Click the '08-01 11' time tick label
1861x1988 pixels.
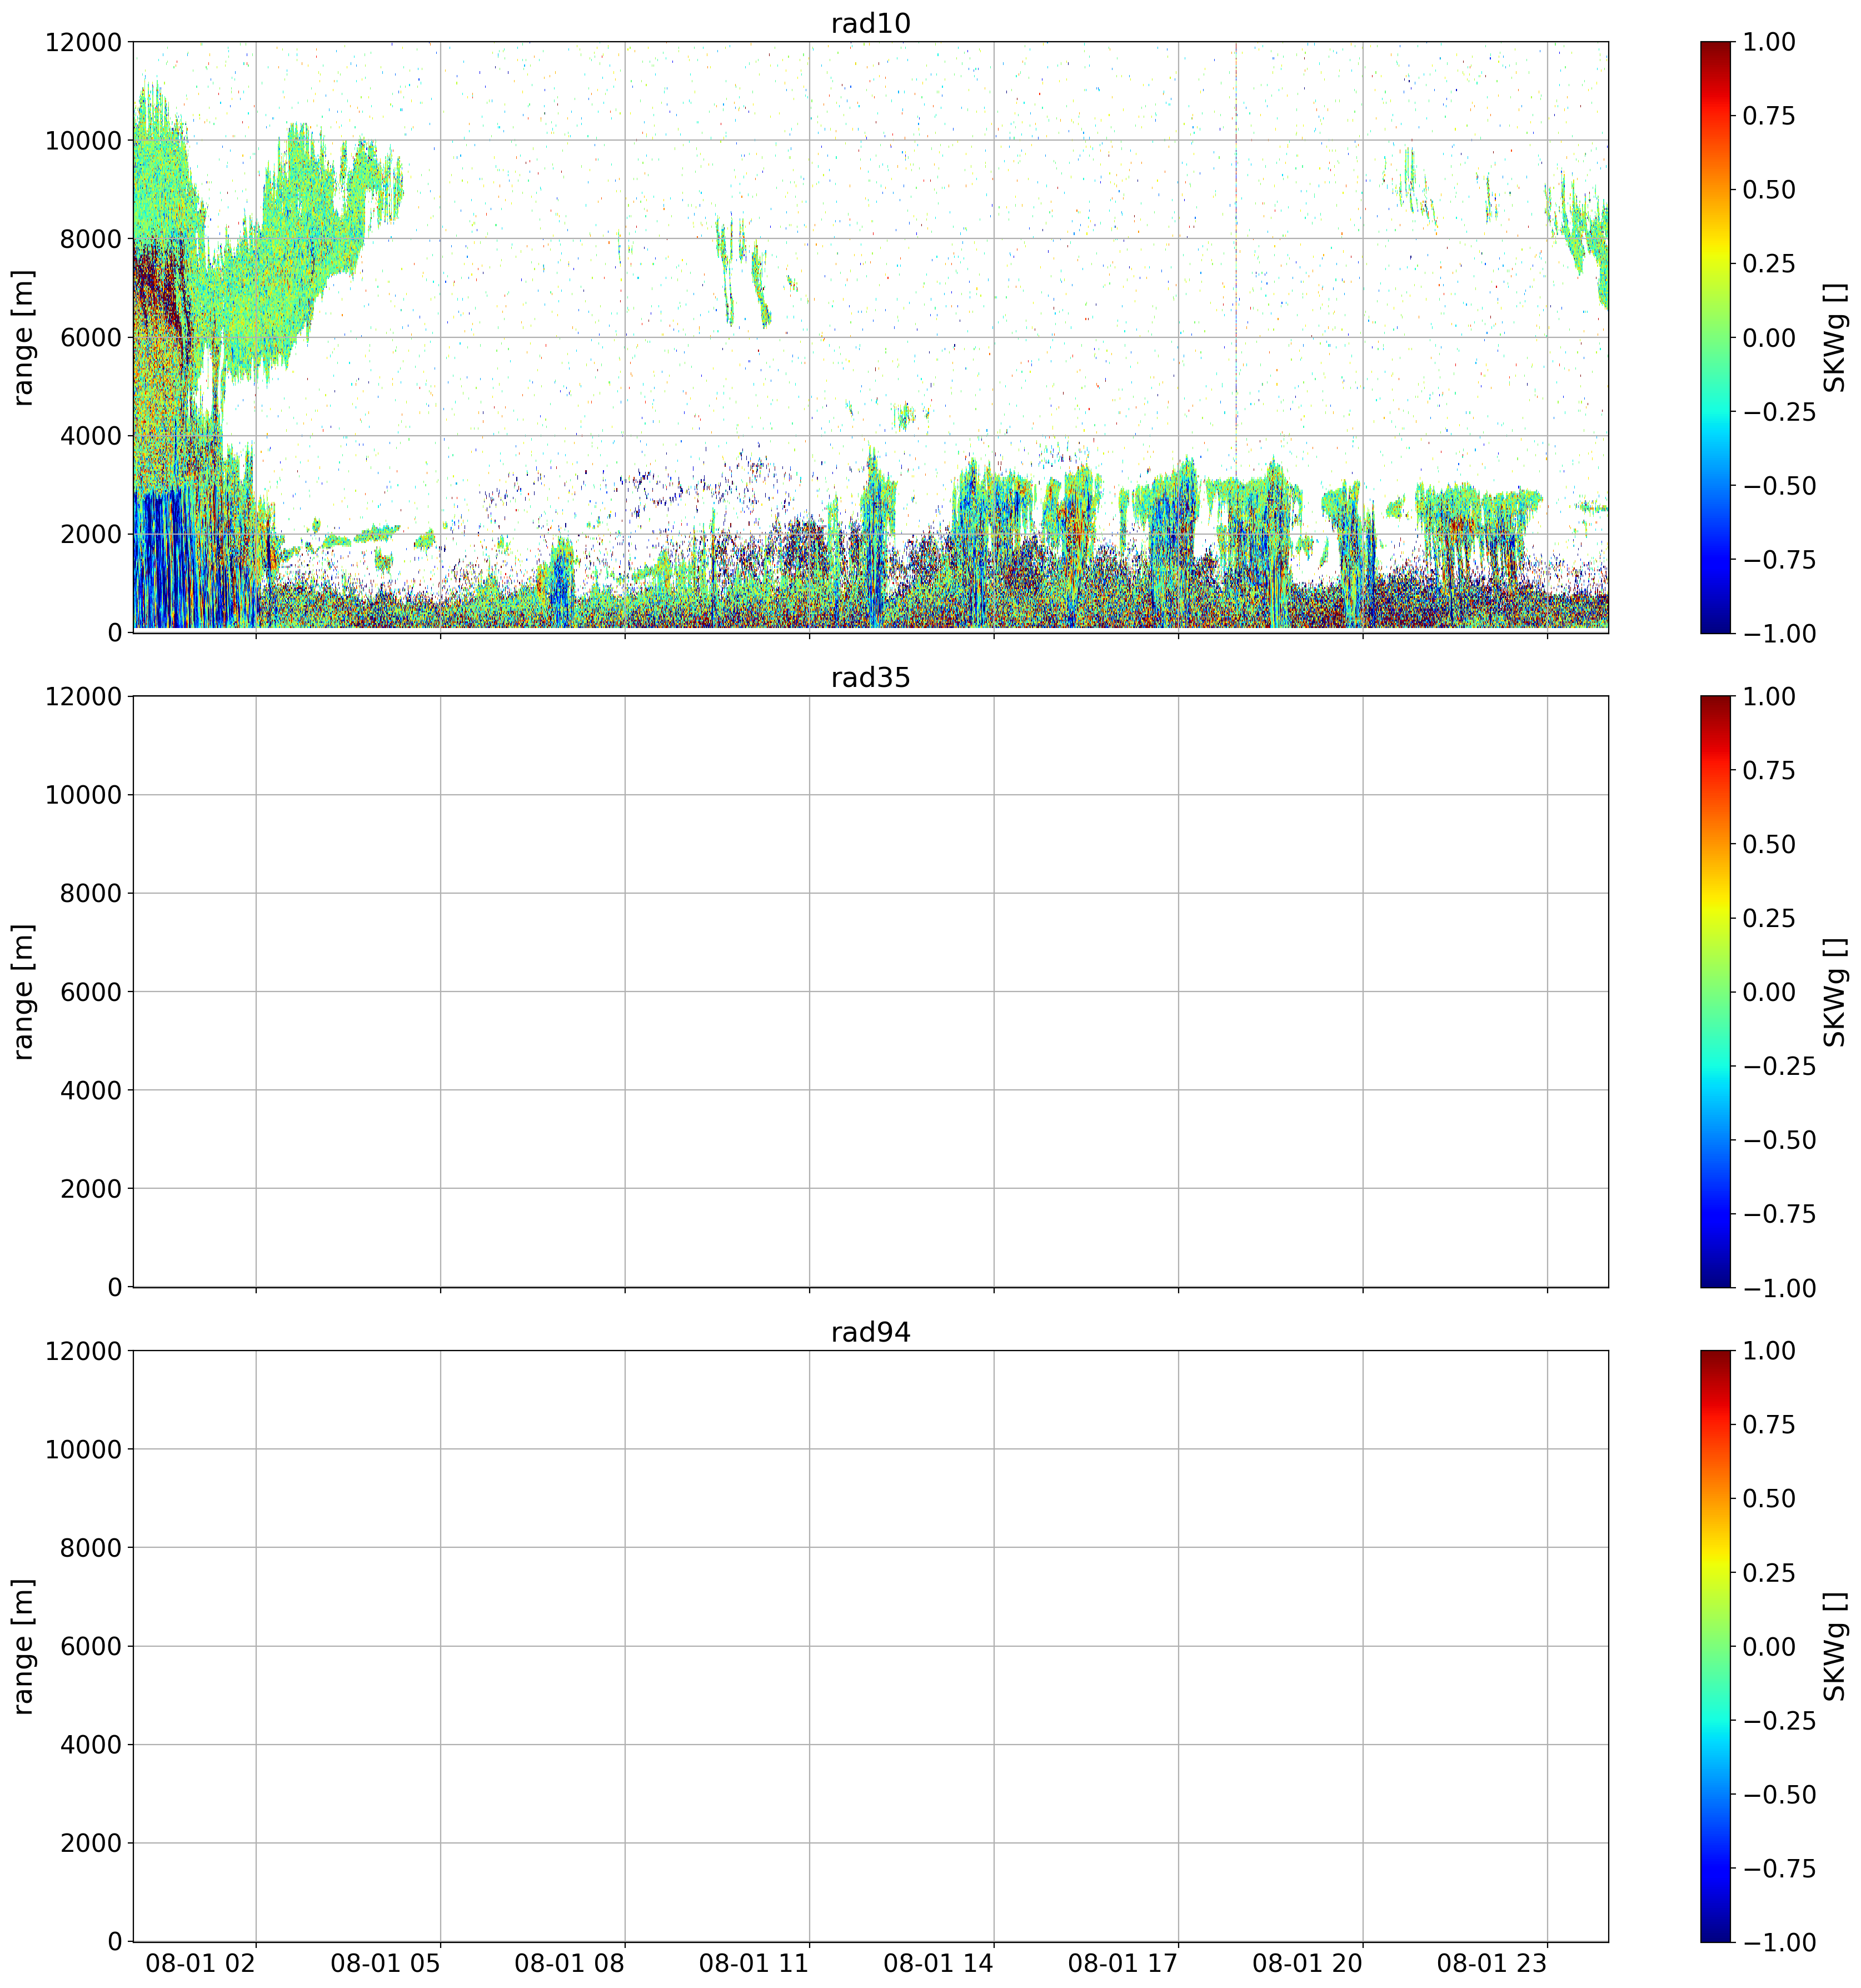tap(754, 1963)
